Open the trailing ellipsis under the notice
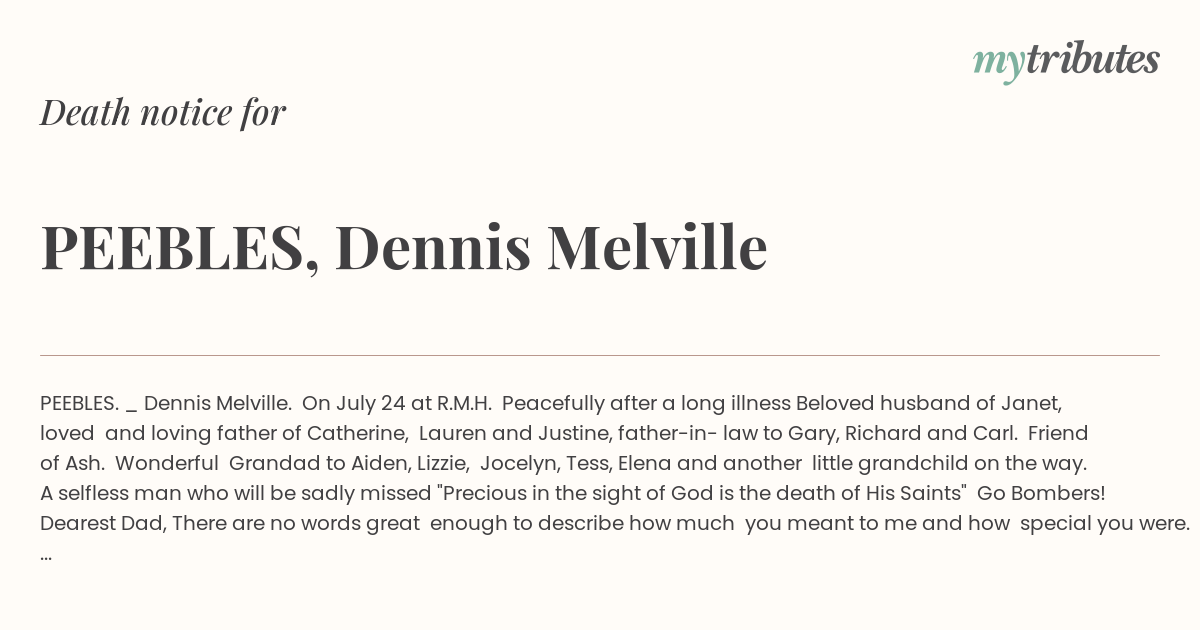This screenshot has height=630, width=1200. click(46, 554)
